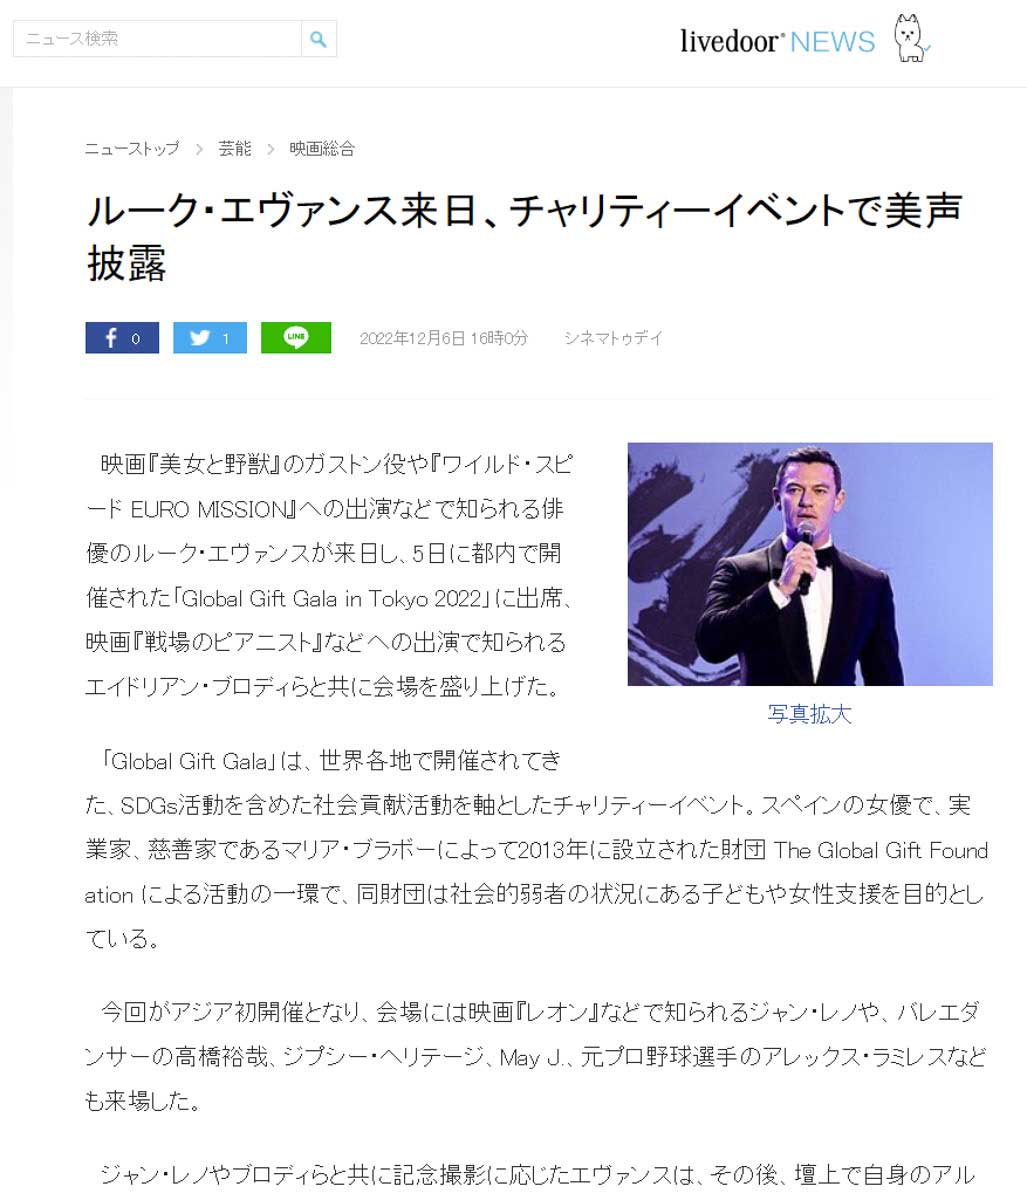
Task: Open the ニューストップ breadcrumb link
Action: (x=132, y=149)
